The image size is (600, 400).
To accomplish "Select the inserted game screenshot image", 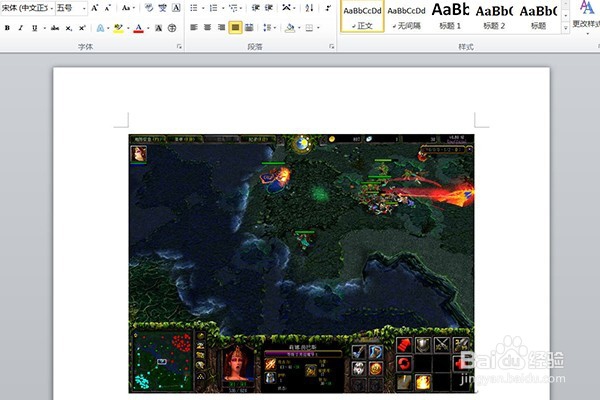I will point(301,263).
